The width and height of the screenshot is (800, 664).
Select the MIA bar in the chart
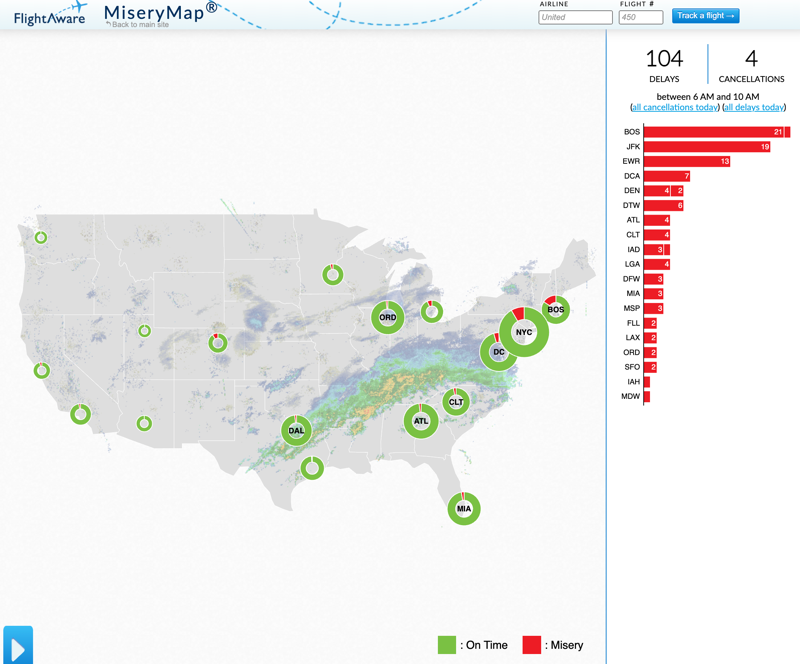coord(654,294)
